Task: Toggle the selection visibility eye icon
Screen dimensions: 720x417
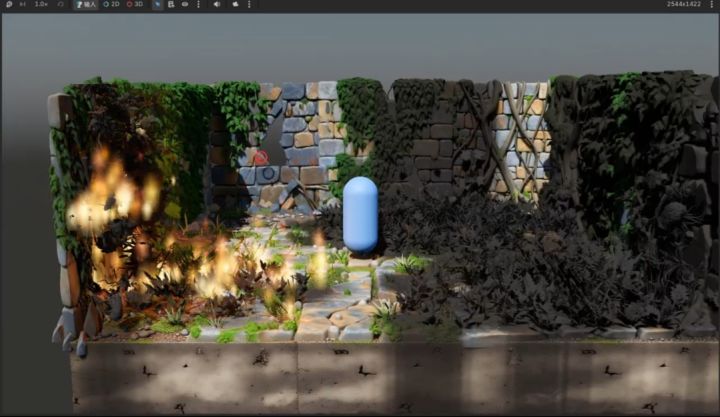Action: tap(185, 4)
